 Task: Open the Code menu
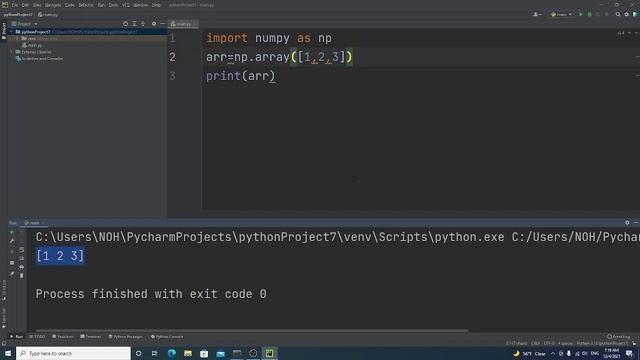coord(70,5)
